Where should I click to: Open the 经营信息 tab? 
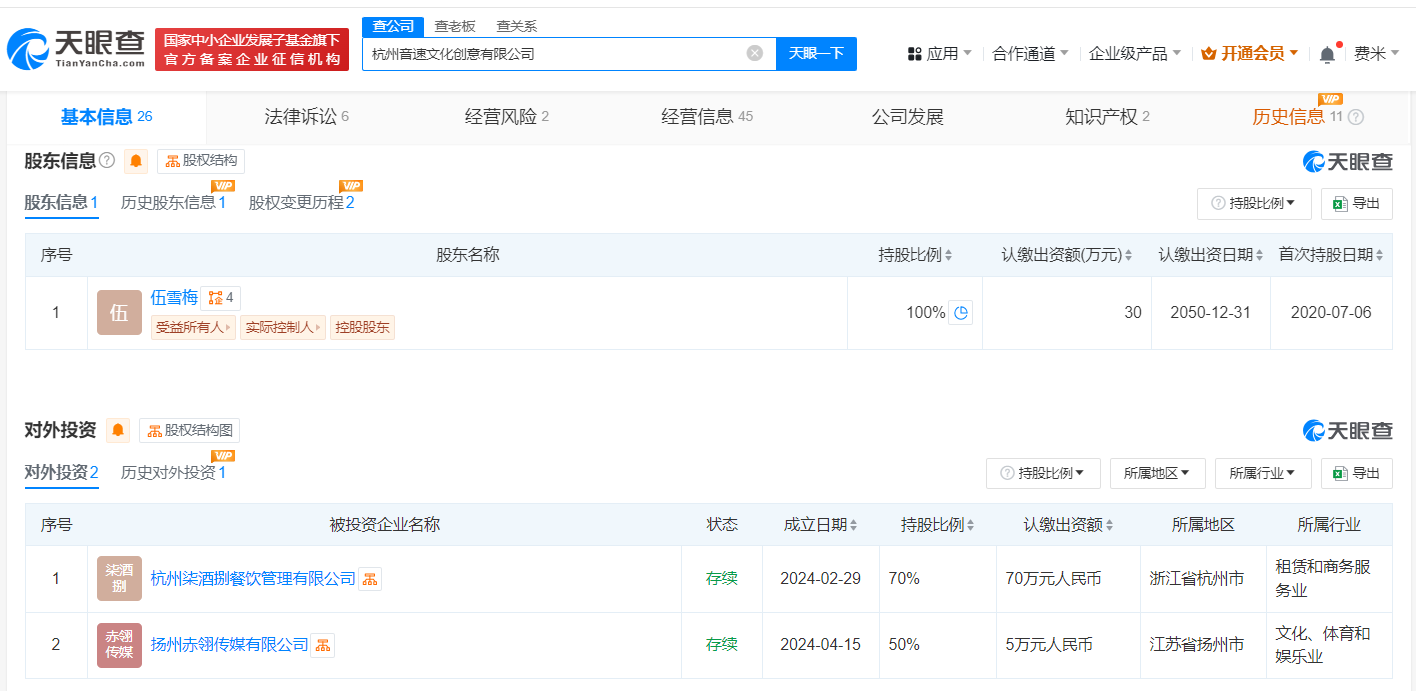(x=707, y=117)
